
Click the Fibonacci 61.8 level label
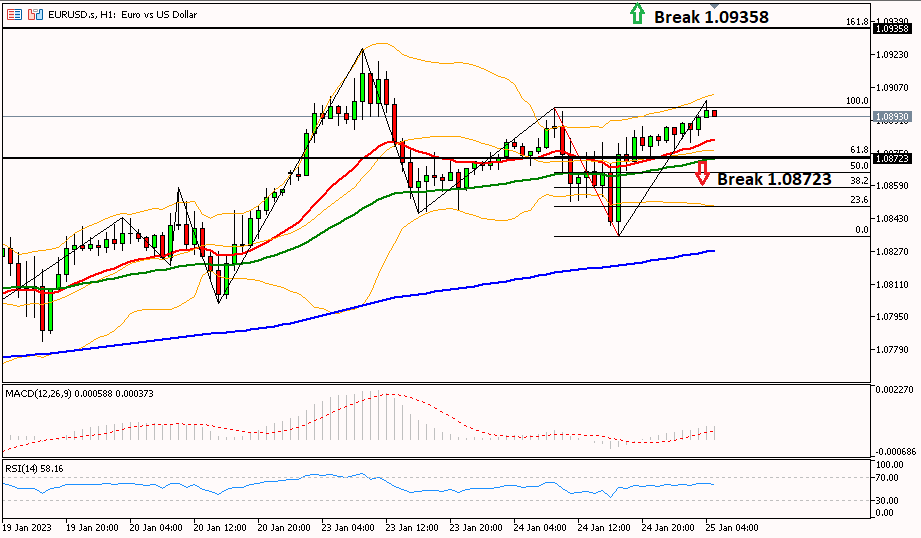[859, 150]
